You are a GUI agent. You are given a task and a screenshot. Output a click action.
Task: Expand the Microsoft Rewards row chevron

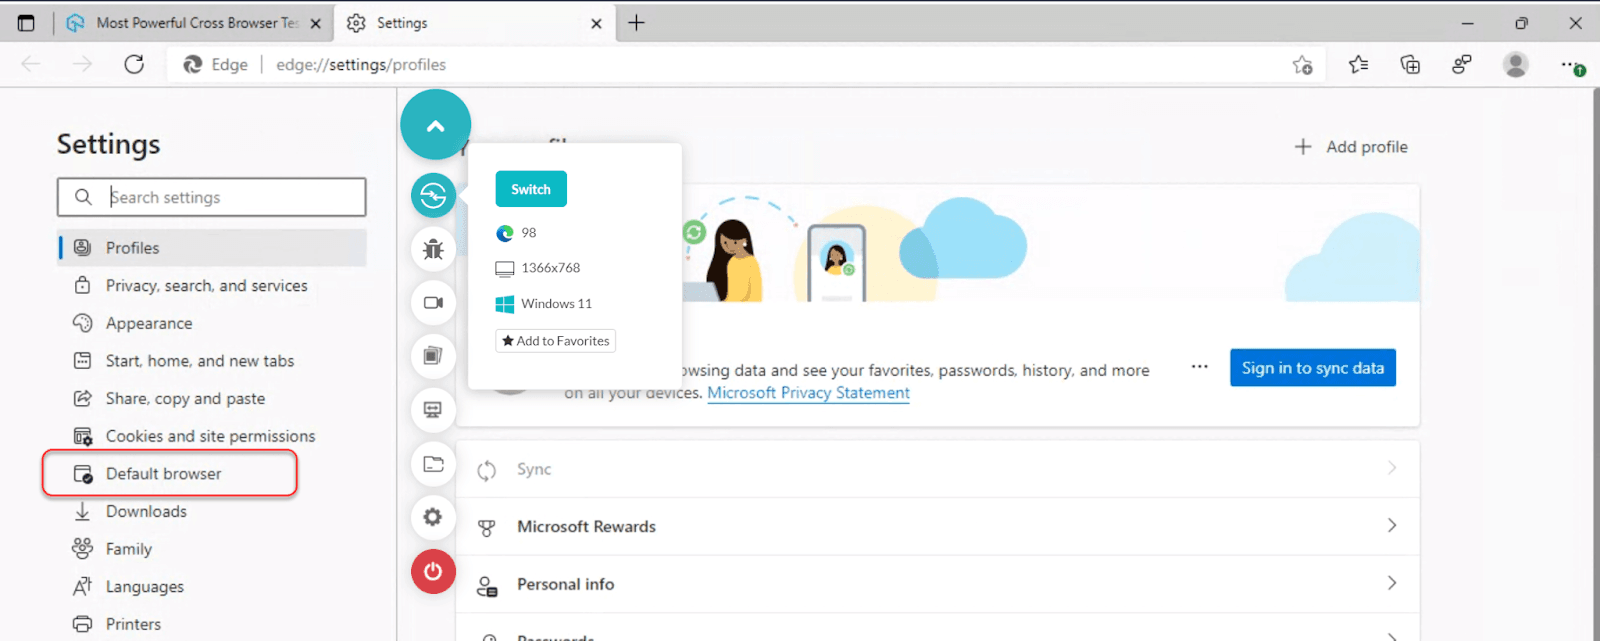click(1392, 525)
